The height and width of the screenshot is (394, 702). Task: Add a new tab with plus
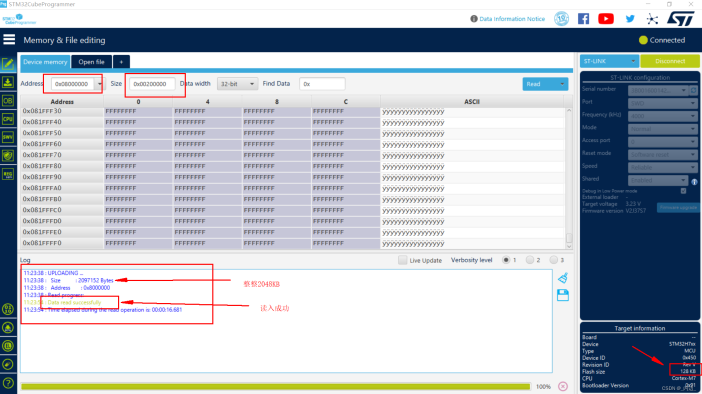(121, 62)
